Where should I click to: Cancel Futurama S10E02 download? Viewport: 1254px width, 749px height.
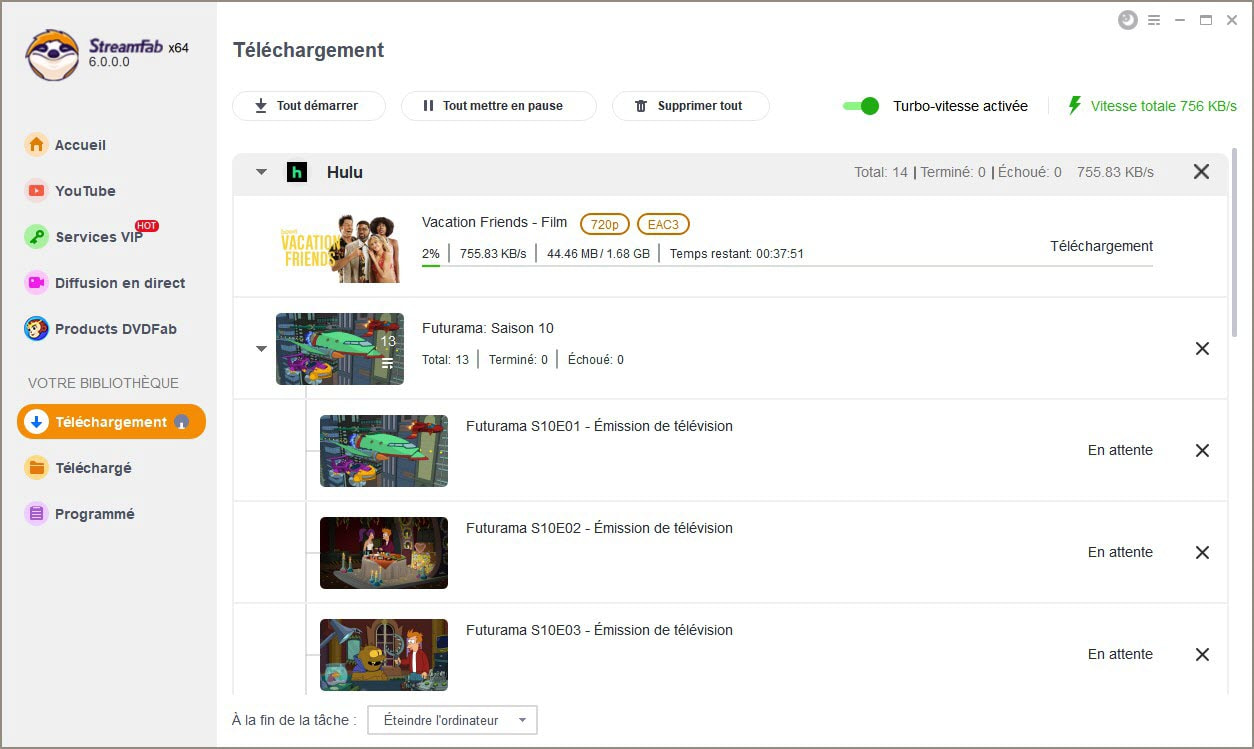pos(1202,552)
